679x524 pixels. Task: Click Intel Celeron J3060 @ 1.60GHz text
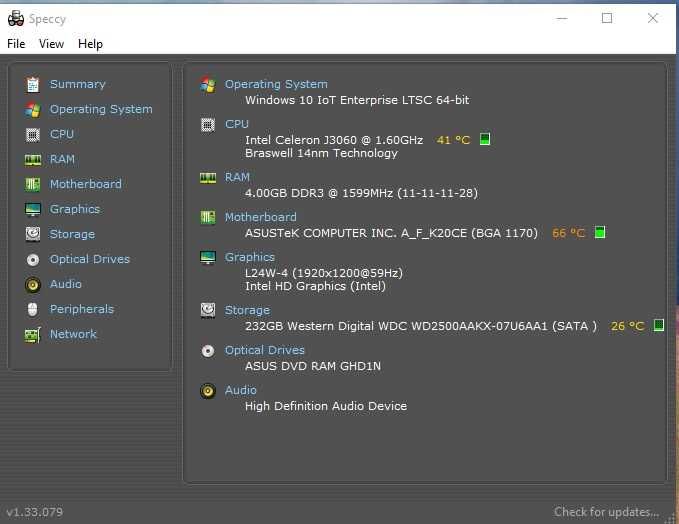tap(334, 140)
